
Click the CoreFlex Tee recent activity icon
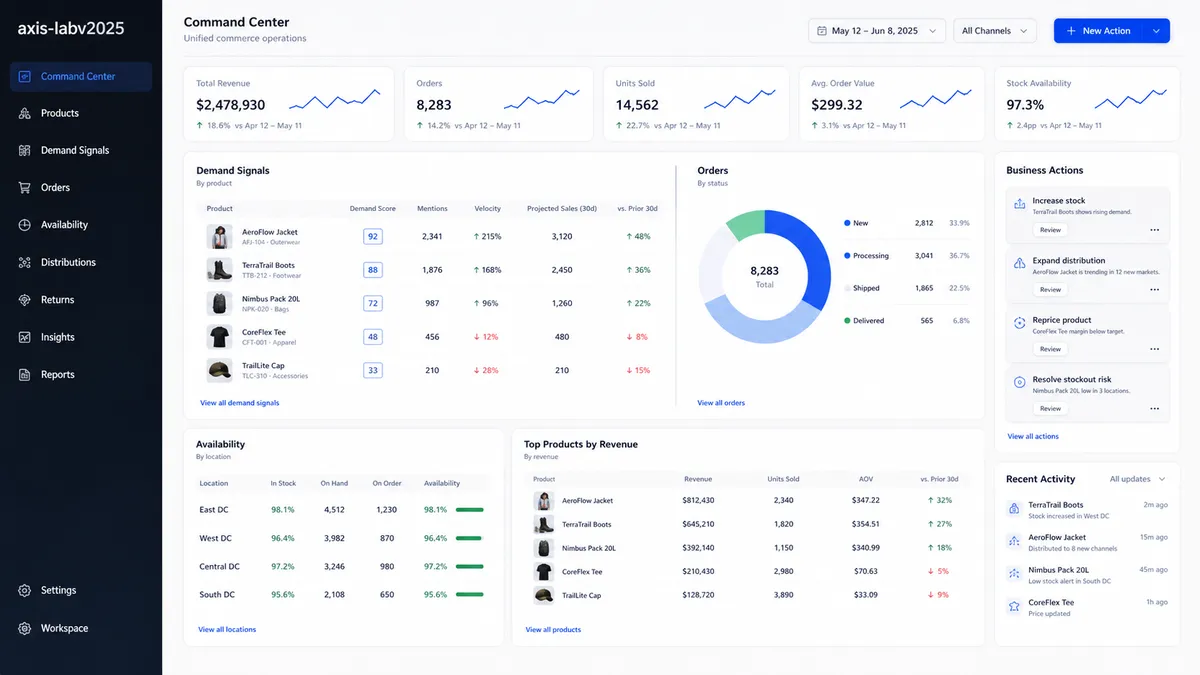click(1014, 606)
